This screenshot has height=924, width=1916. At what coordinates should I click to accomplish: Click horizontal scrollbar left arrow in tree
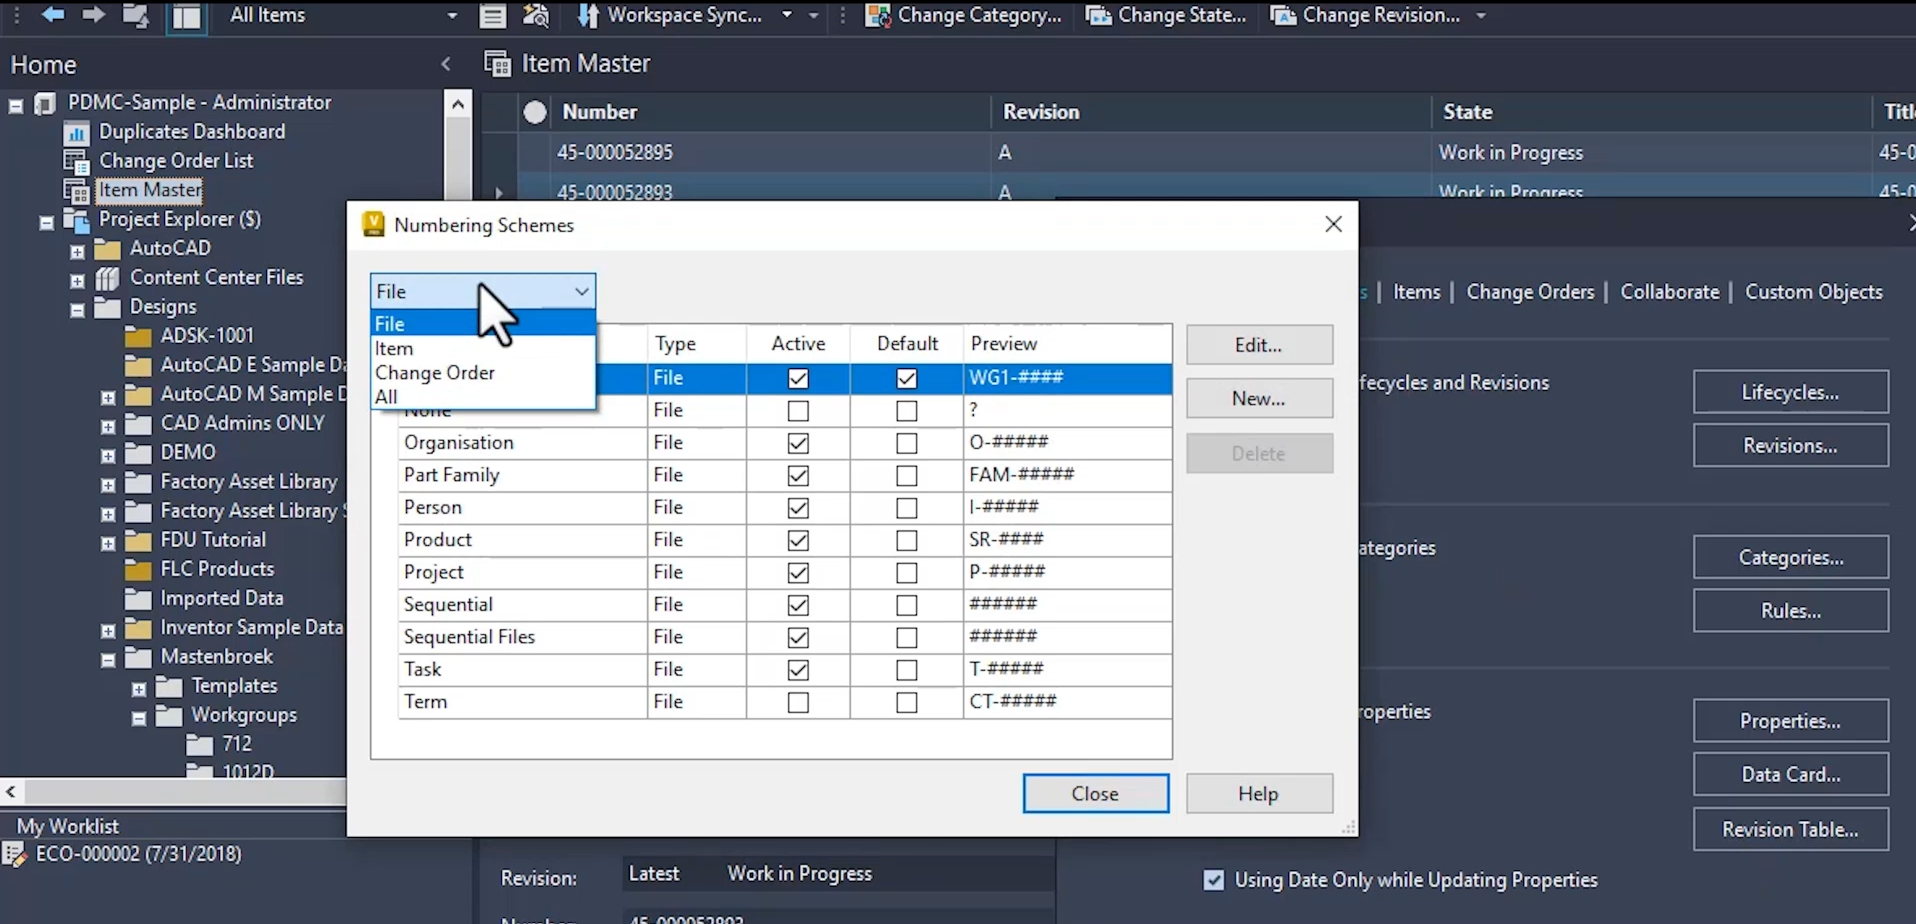(11, 792)
